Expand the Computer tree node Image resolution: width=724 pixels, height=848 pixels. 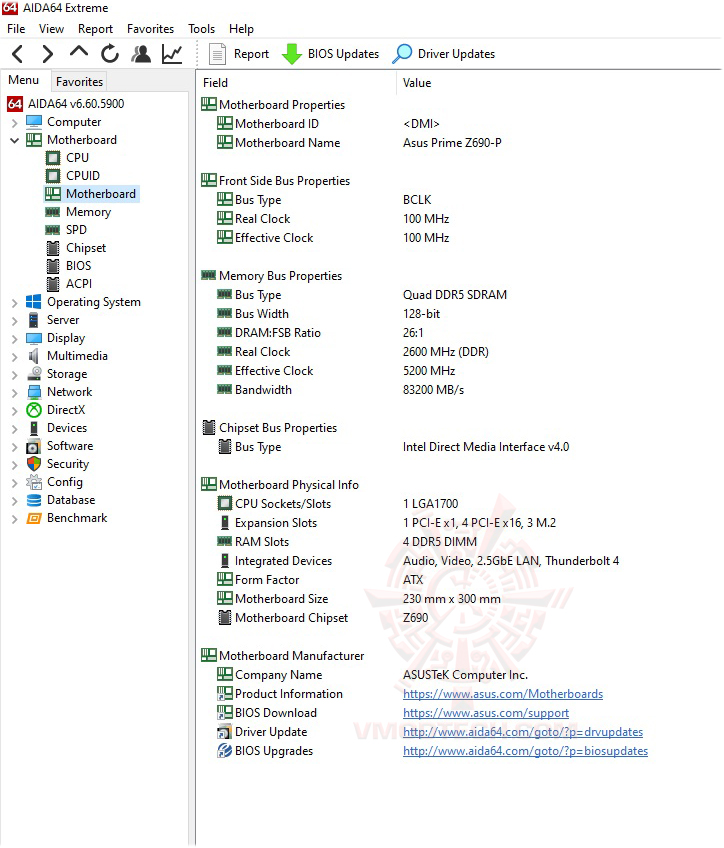pos(15,123)
